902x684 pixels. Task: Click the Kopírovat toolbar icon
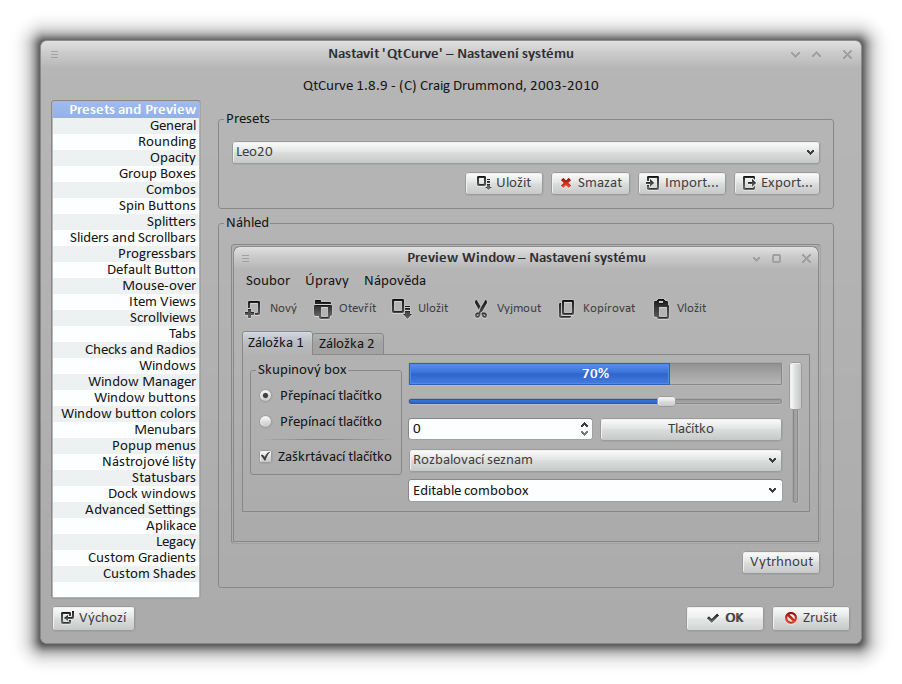(567, 309)
